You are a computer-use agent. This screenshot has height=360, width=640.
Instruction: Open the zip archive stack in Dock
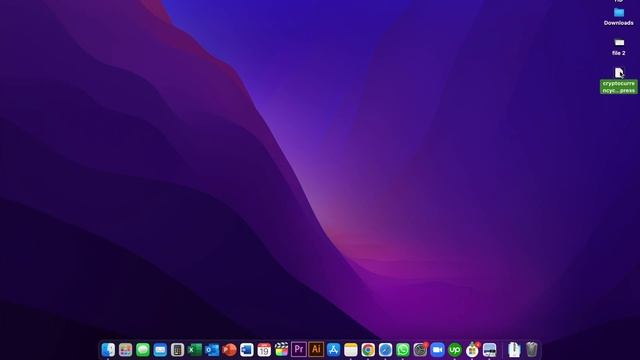click(514, 350)
